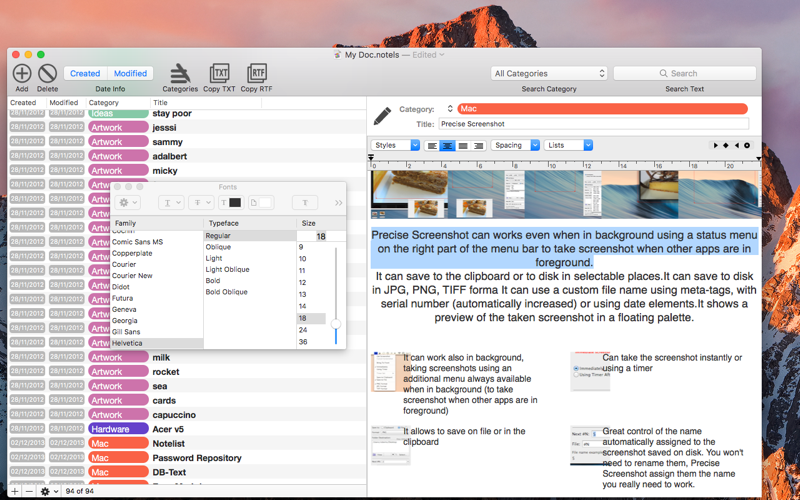Select the center text alignment icon

[x=447, y=145]
